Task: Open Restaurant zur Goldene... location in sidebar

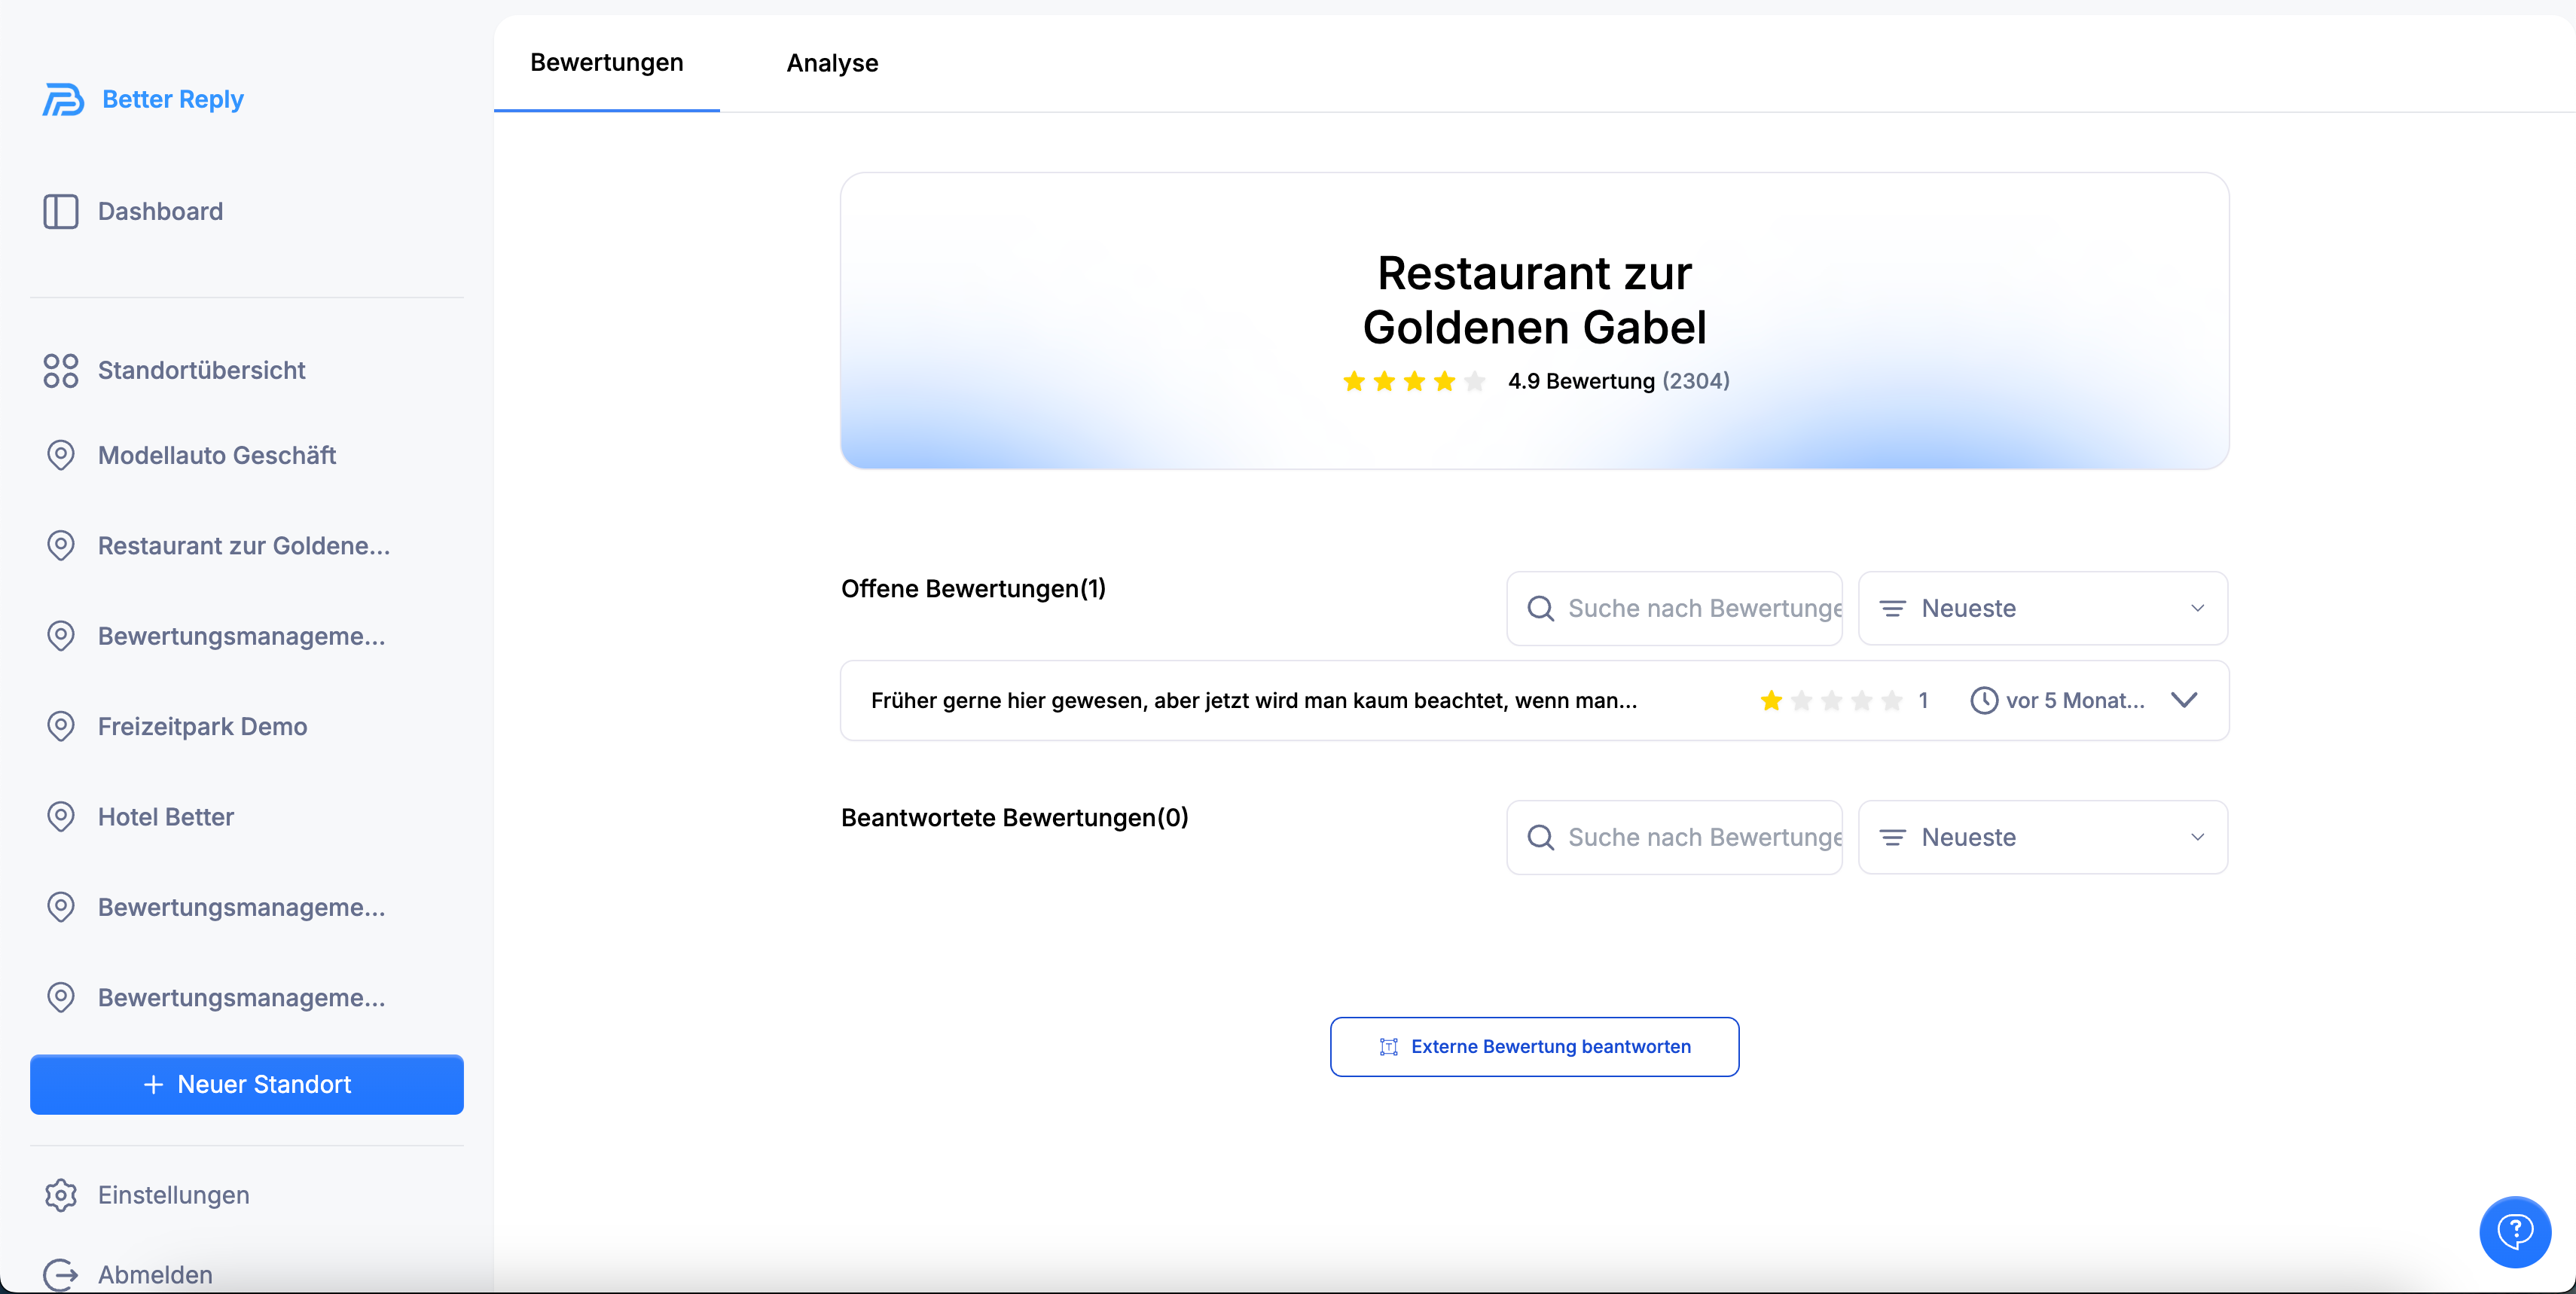Action: click(243, 546)
